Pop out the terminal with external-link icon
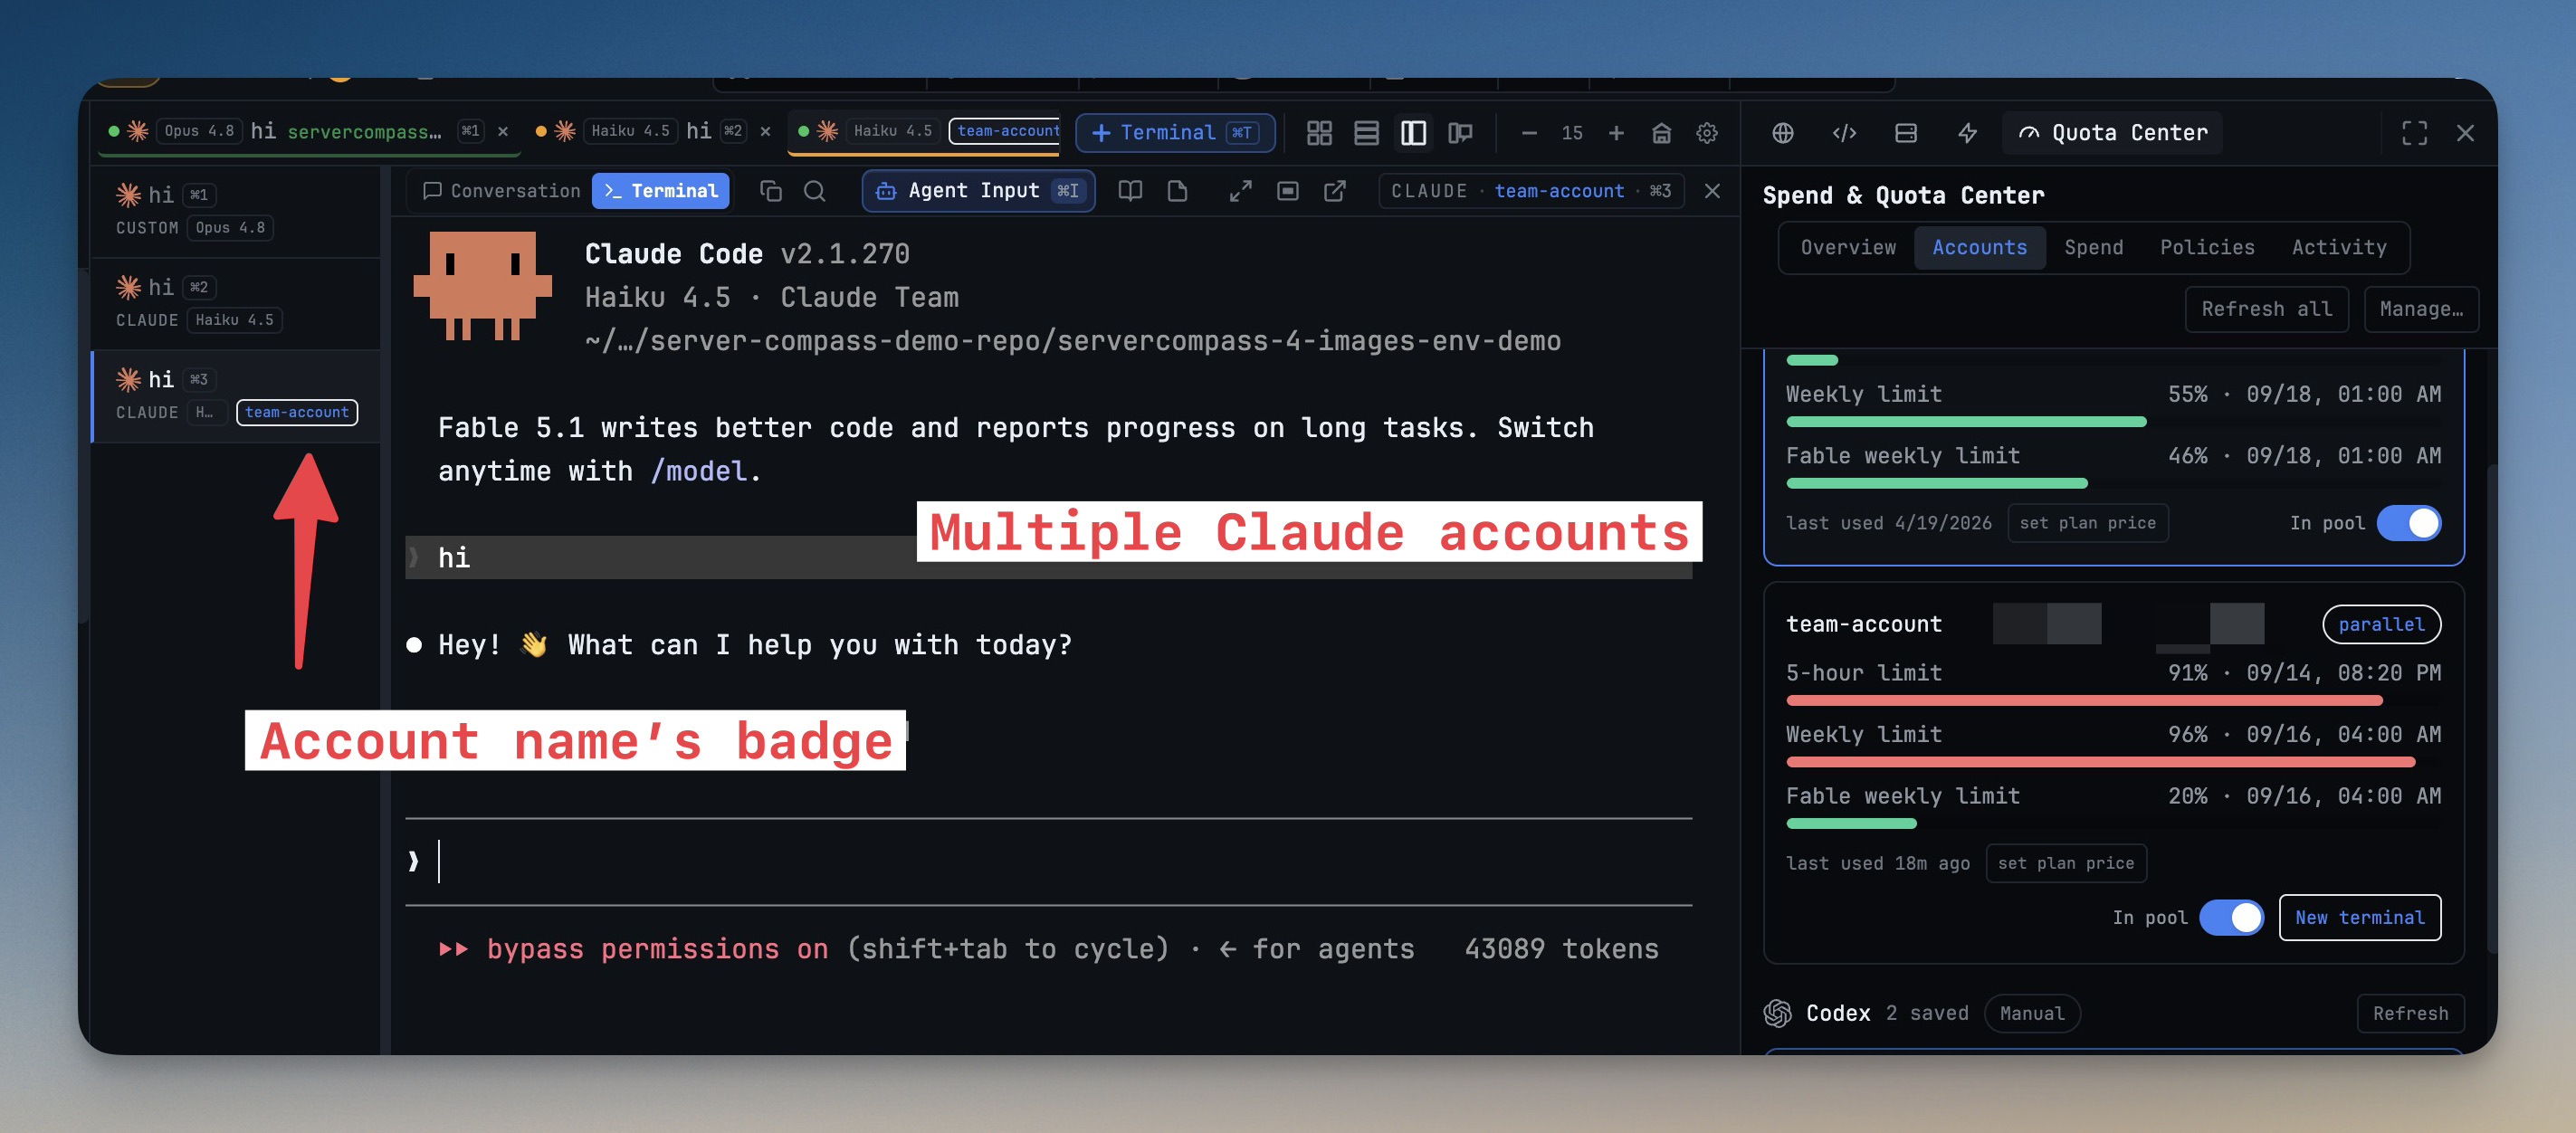 click(1335, 191)
